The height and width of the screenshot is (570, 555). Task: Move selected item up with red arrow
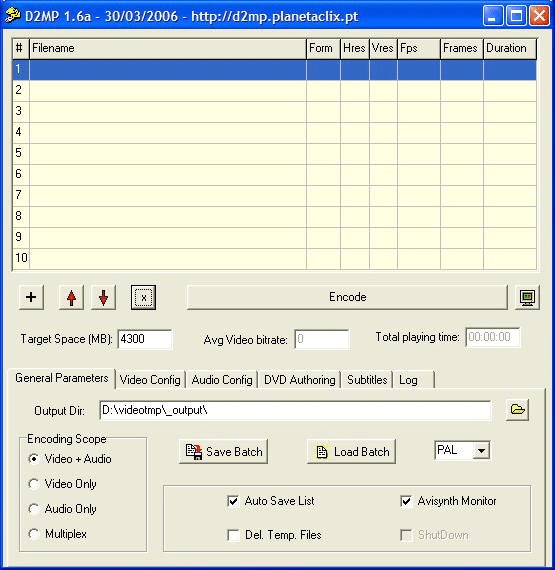point(71,297)
